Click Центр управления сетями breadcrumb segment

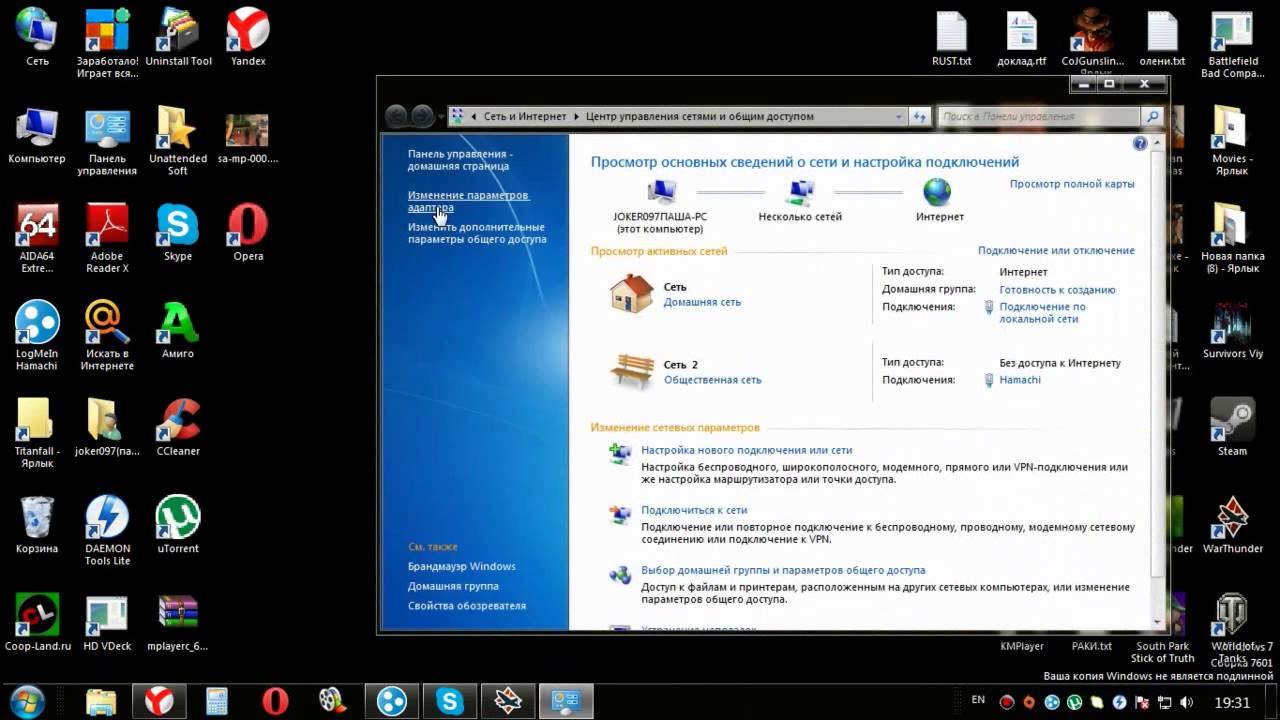pyautogui.click(x=699, y=116)
